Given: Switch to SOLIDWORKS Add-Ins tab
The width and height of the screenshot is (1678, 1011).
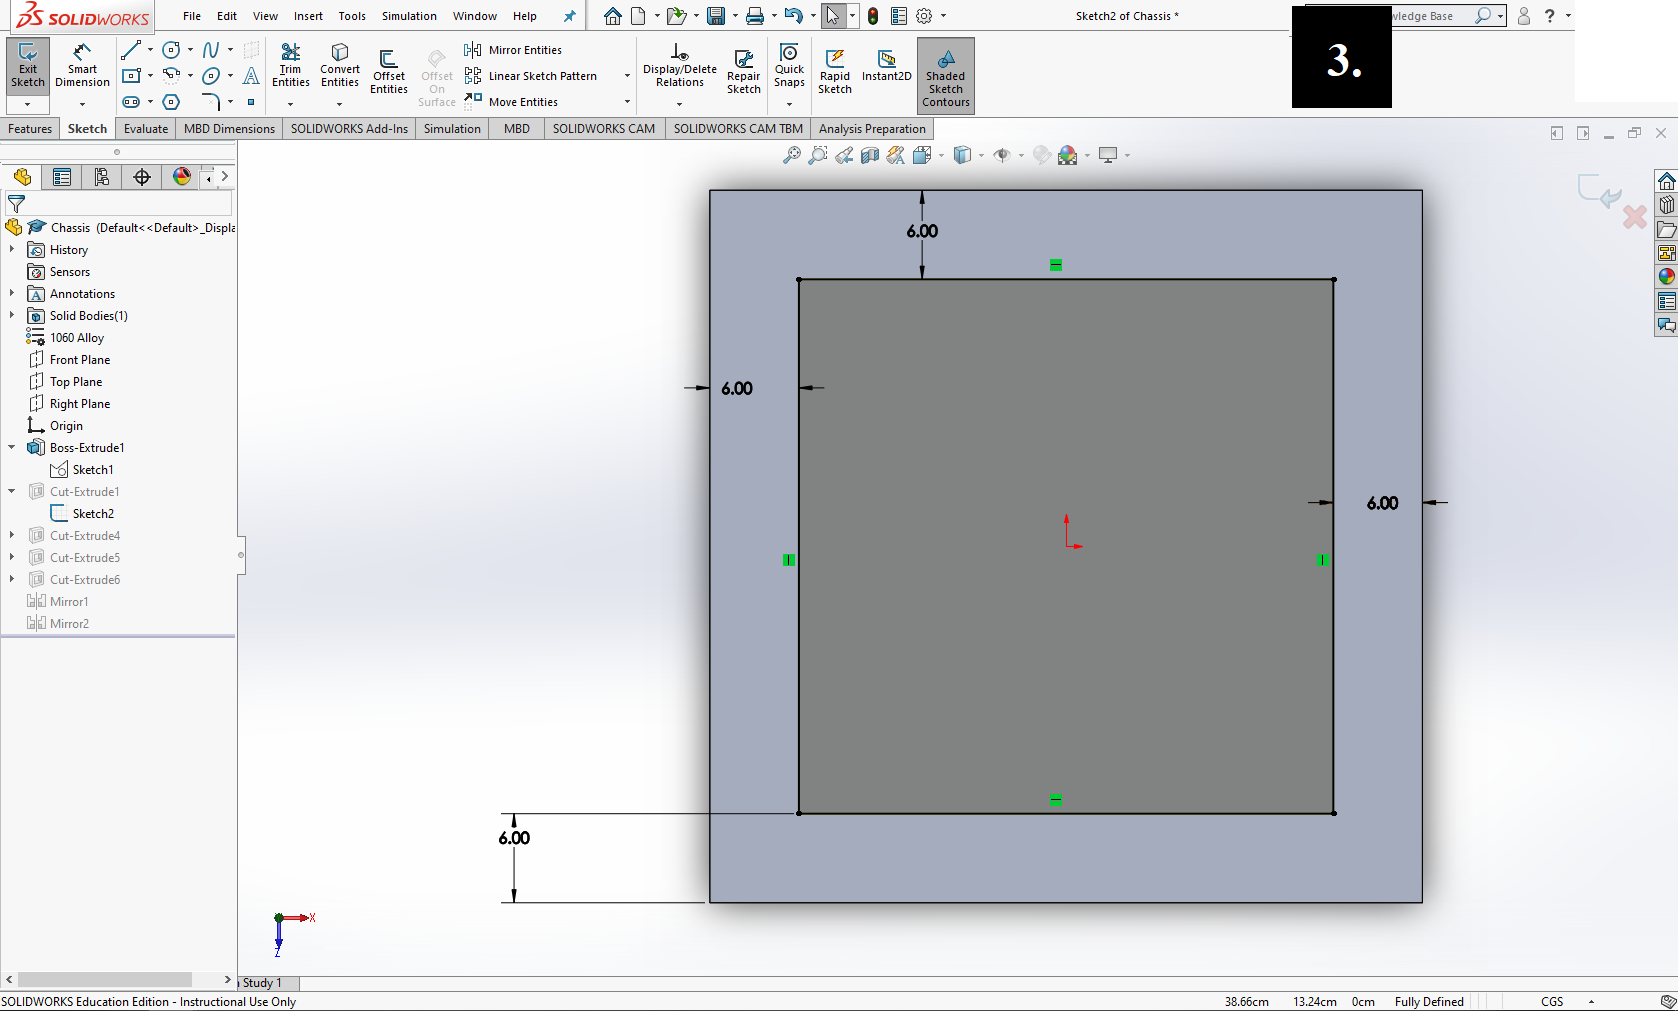Looking at the screenshot, I should (349, 129).
